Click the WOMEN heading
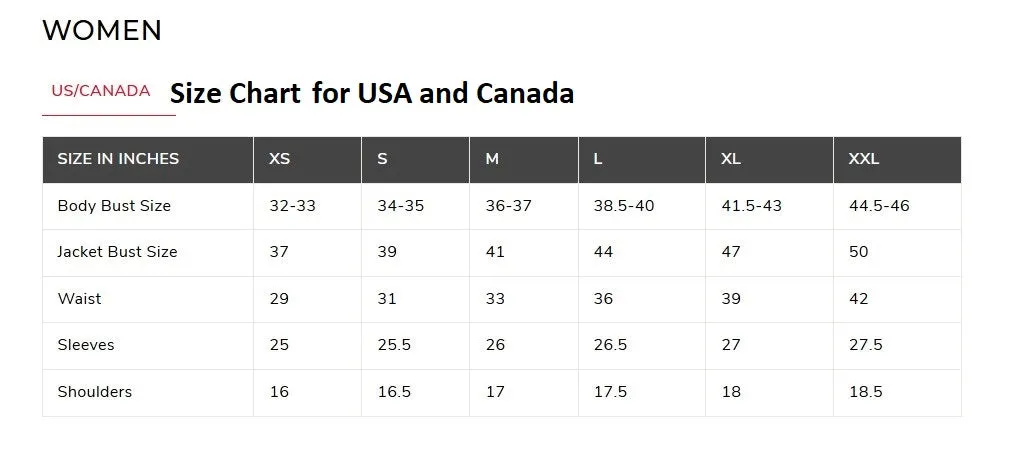This screenshot has height=460, width=1011. click(102, 30)
